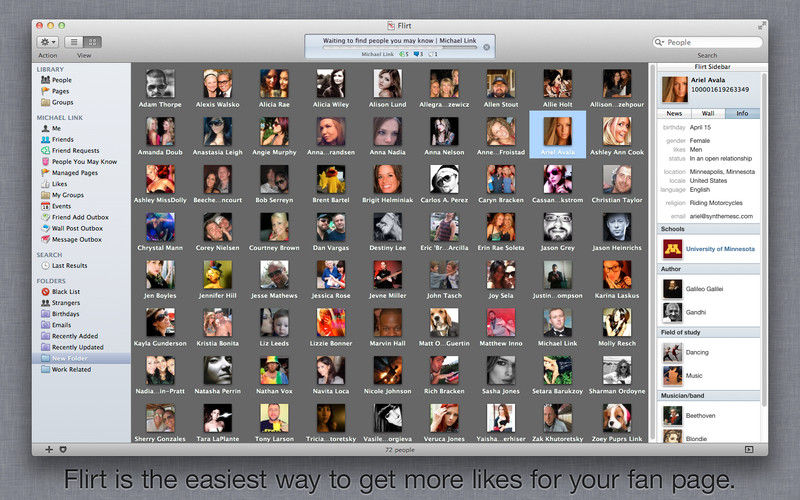Screen dimensions: 800x500
Task: Enter full screen with the window arrows icon
Action: click(761, 26)
